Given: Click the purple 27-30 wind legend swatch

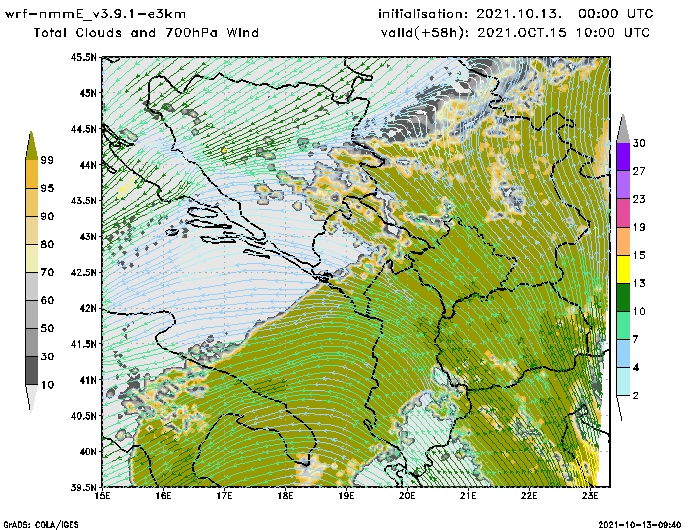Looking at the screenshot, I should coord(623,157).
